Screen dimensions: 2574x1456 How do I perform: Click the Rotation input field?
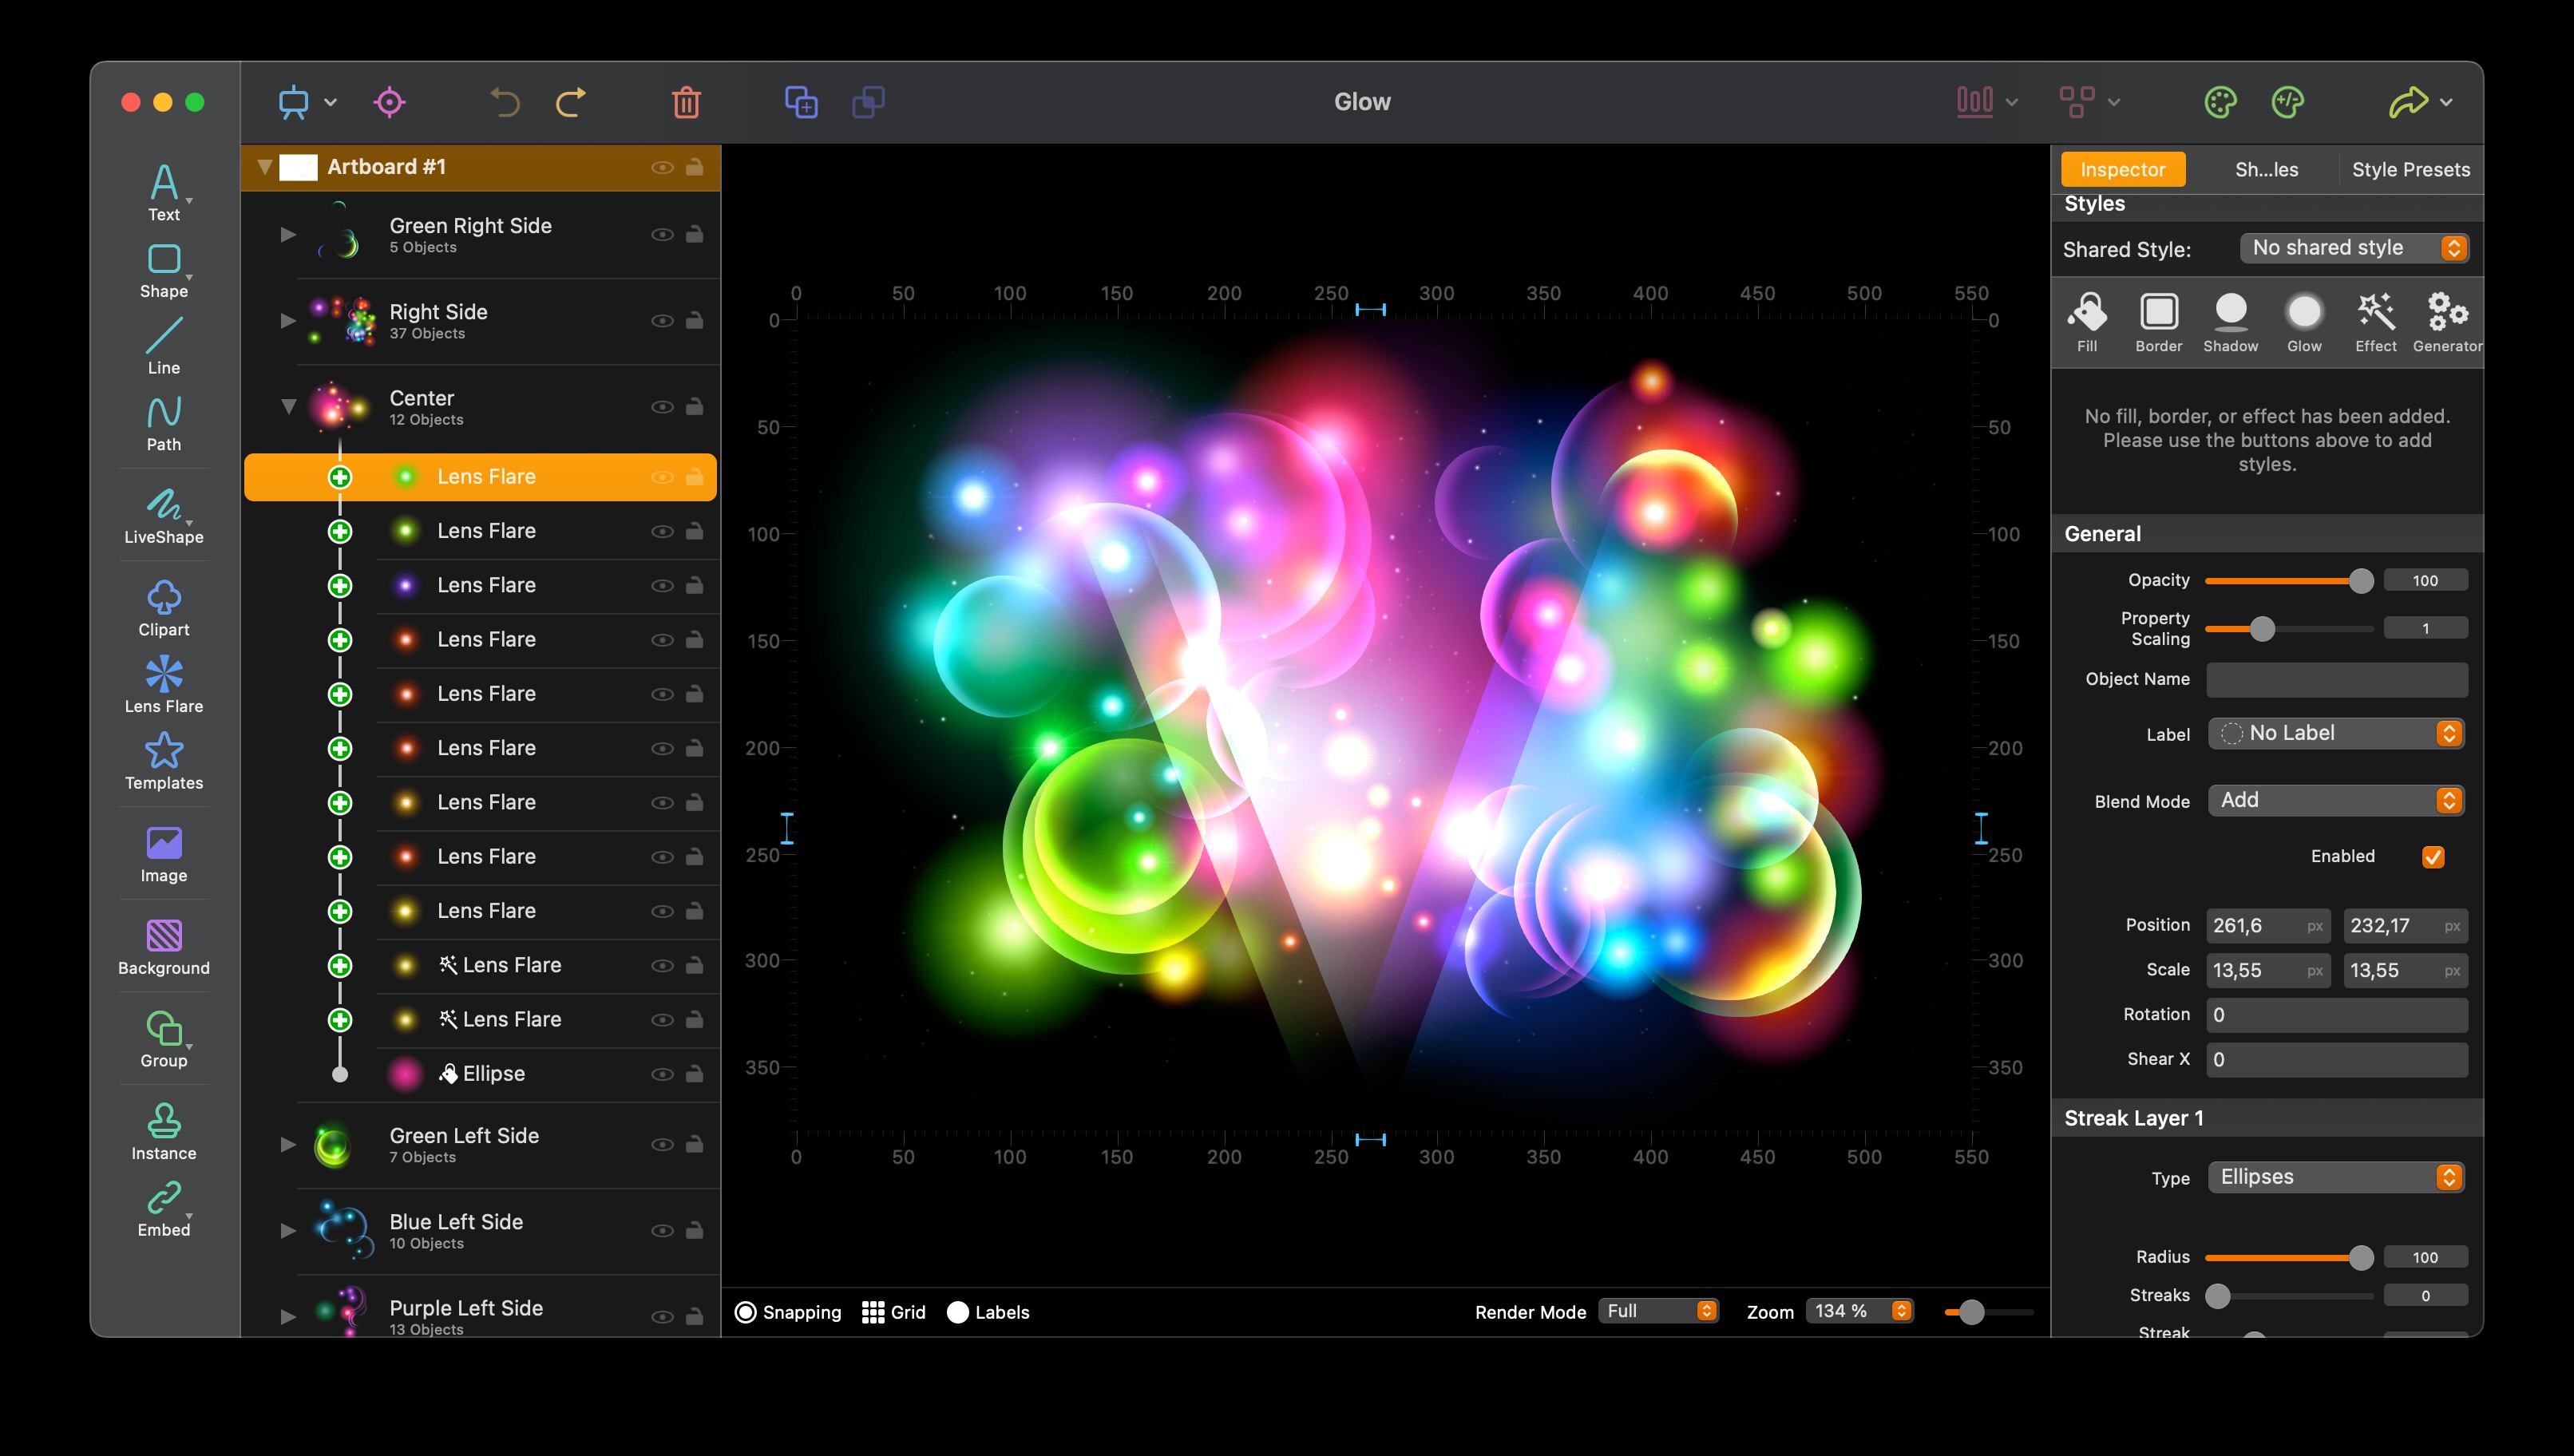[2336, 1014]
